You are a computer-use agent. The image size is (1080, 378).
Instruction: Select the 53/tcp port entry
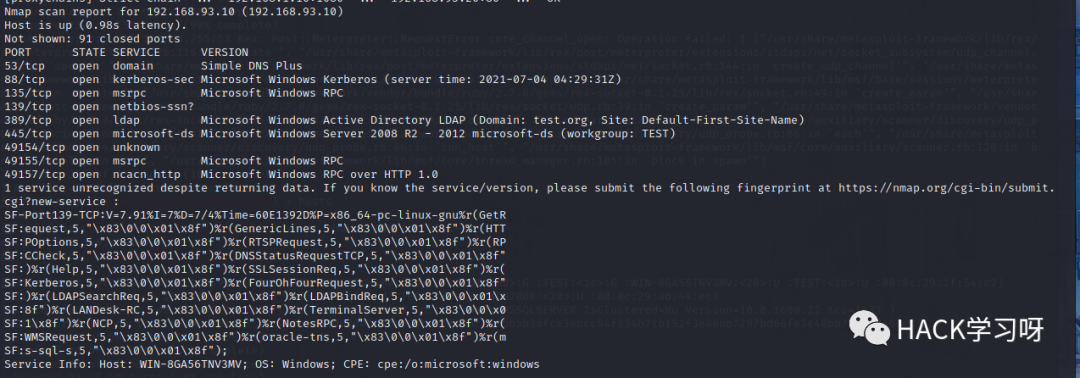coord(153,66)
